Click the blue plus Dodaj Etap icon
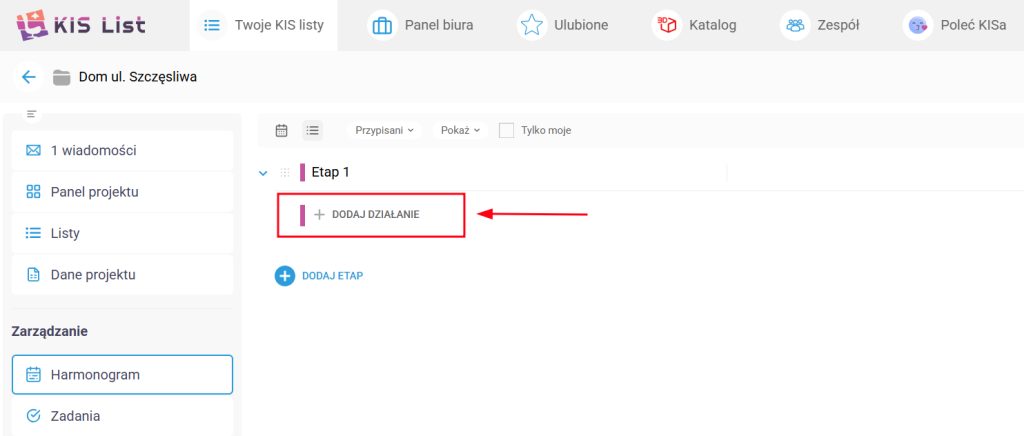The height and width of the screenshot is (436, 1024). pos(285,276)
